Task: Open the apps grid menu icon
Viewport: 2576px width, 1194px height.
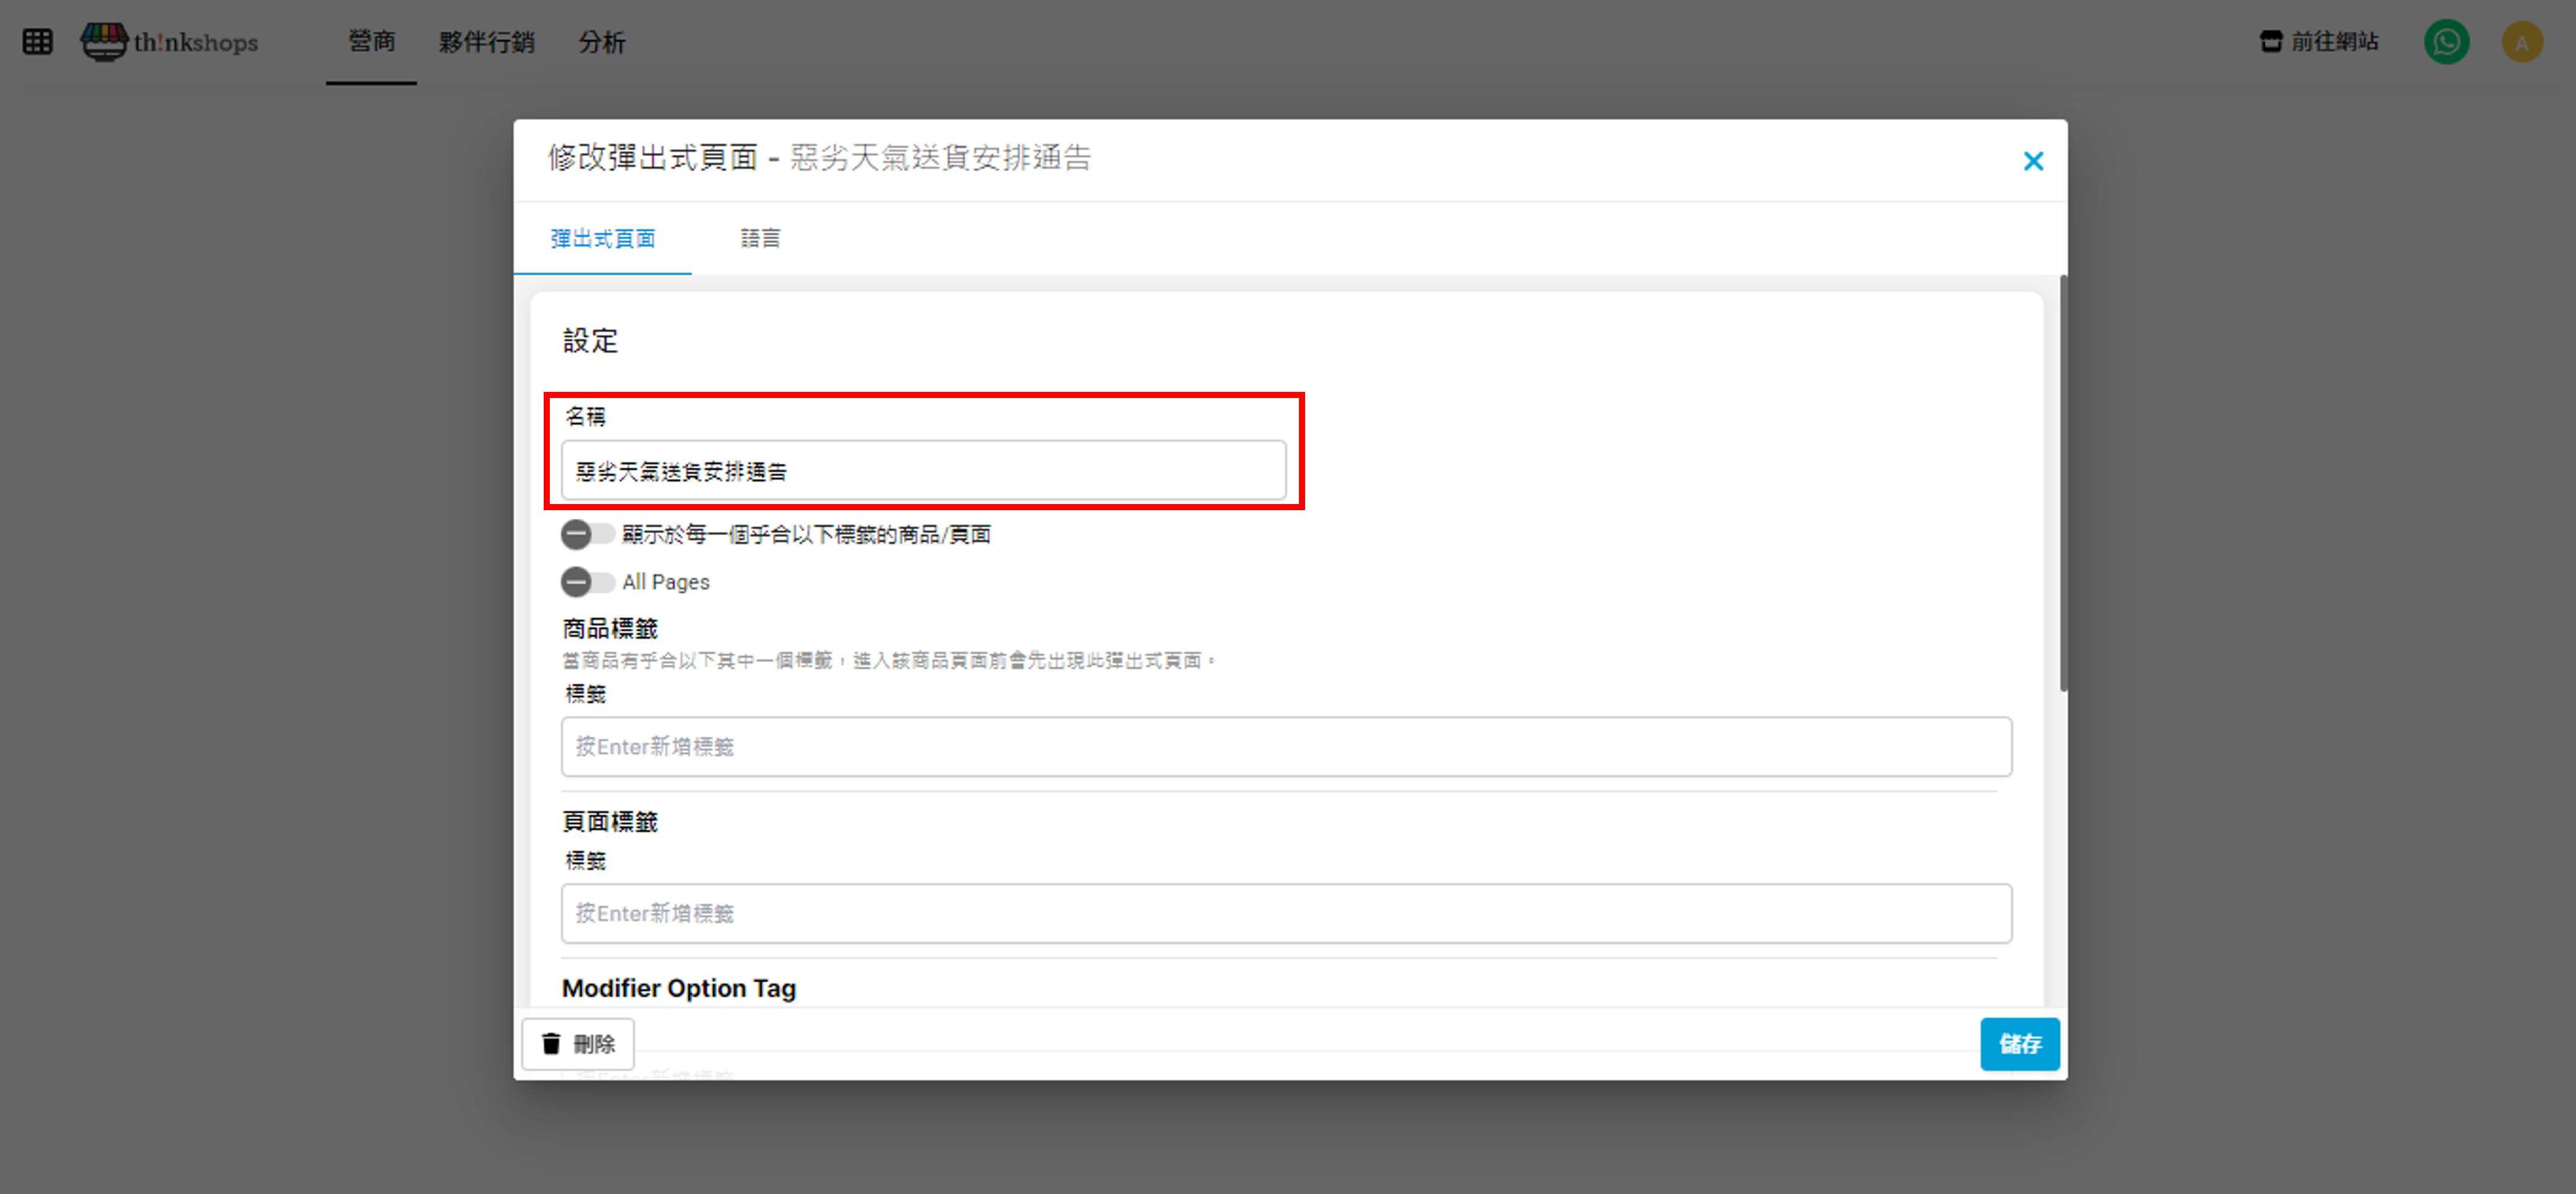Action: click(x=37, y=42)
